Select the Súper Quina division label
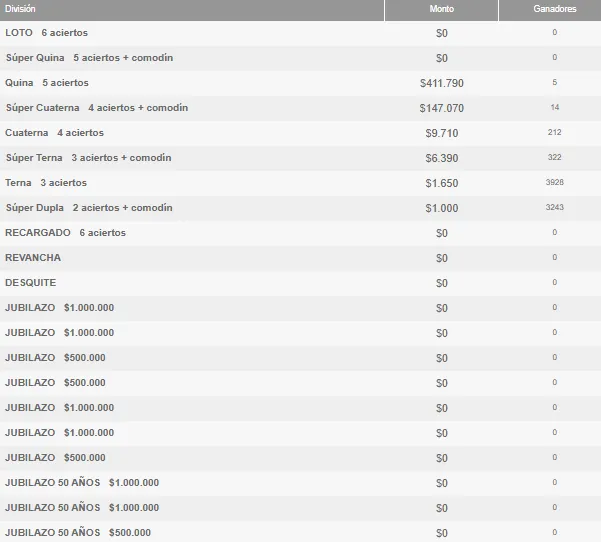601x542 pixels. [x=89, y=58]
